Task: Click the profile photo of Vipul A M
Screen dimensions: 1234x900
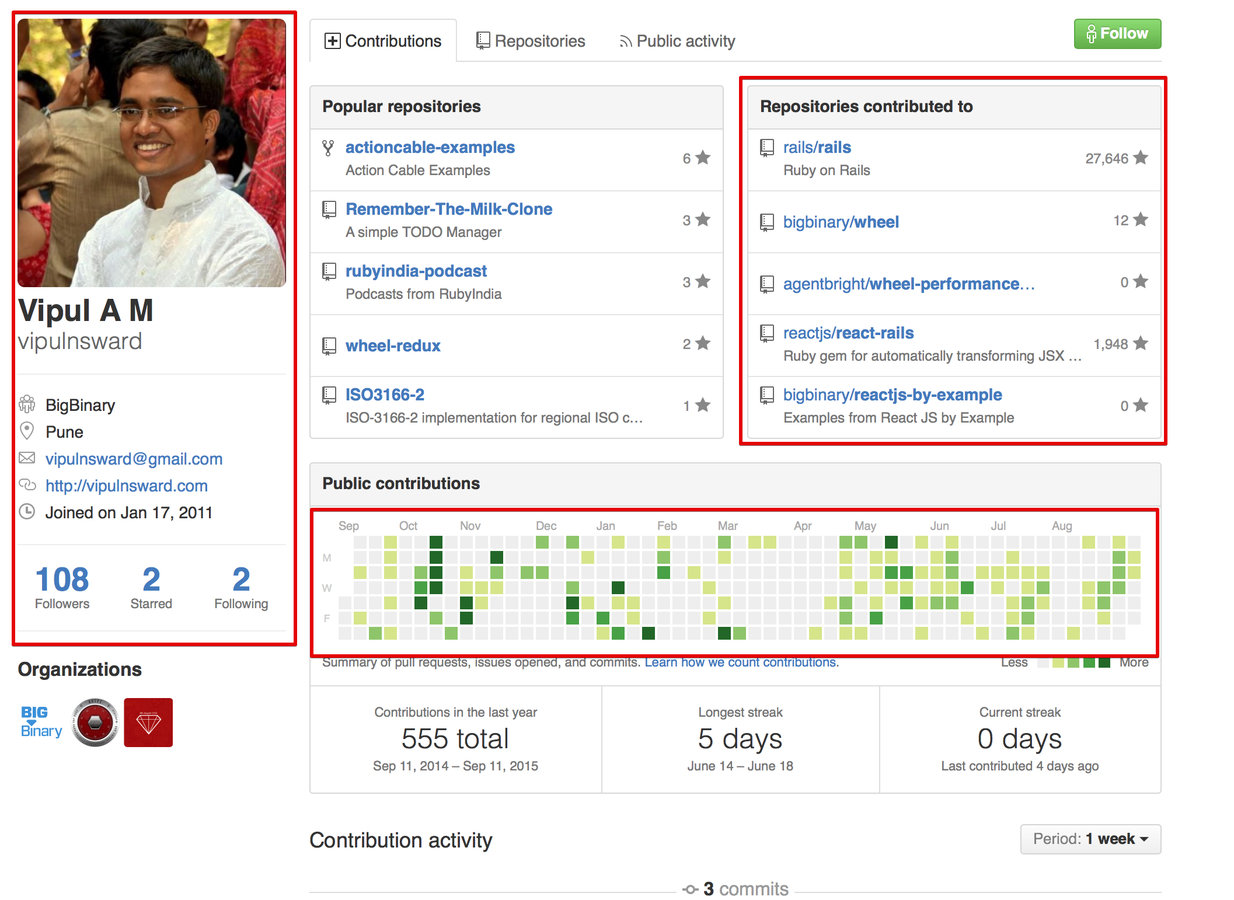Action: (152, 153)
